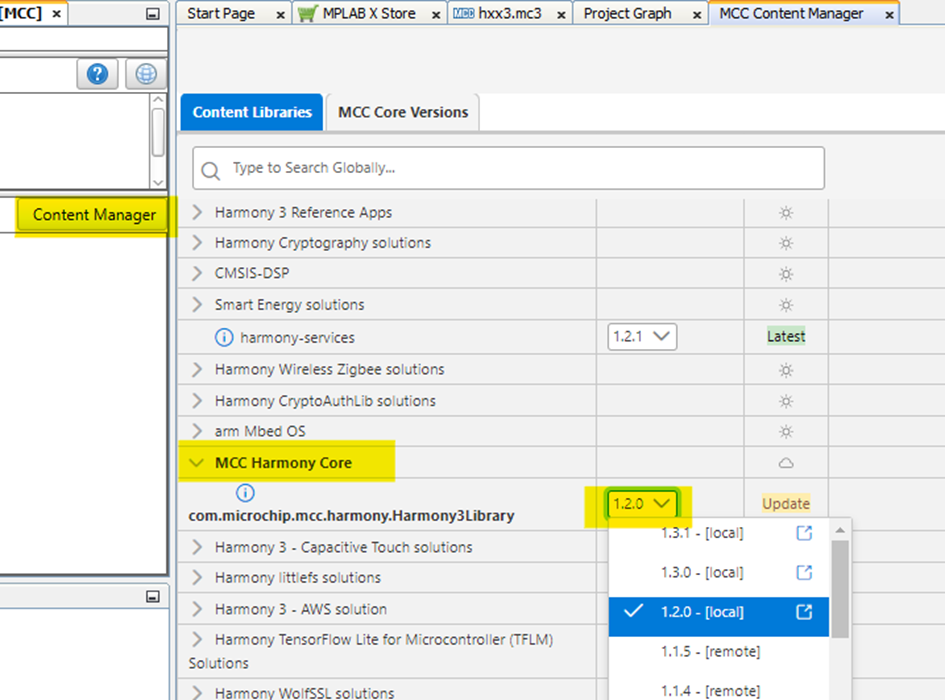Image resolution: width=945 pixels, height=700 pixels.
Task: Click the Content Manager button
Action: tap(92, 215)
